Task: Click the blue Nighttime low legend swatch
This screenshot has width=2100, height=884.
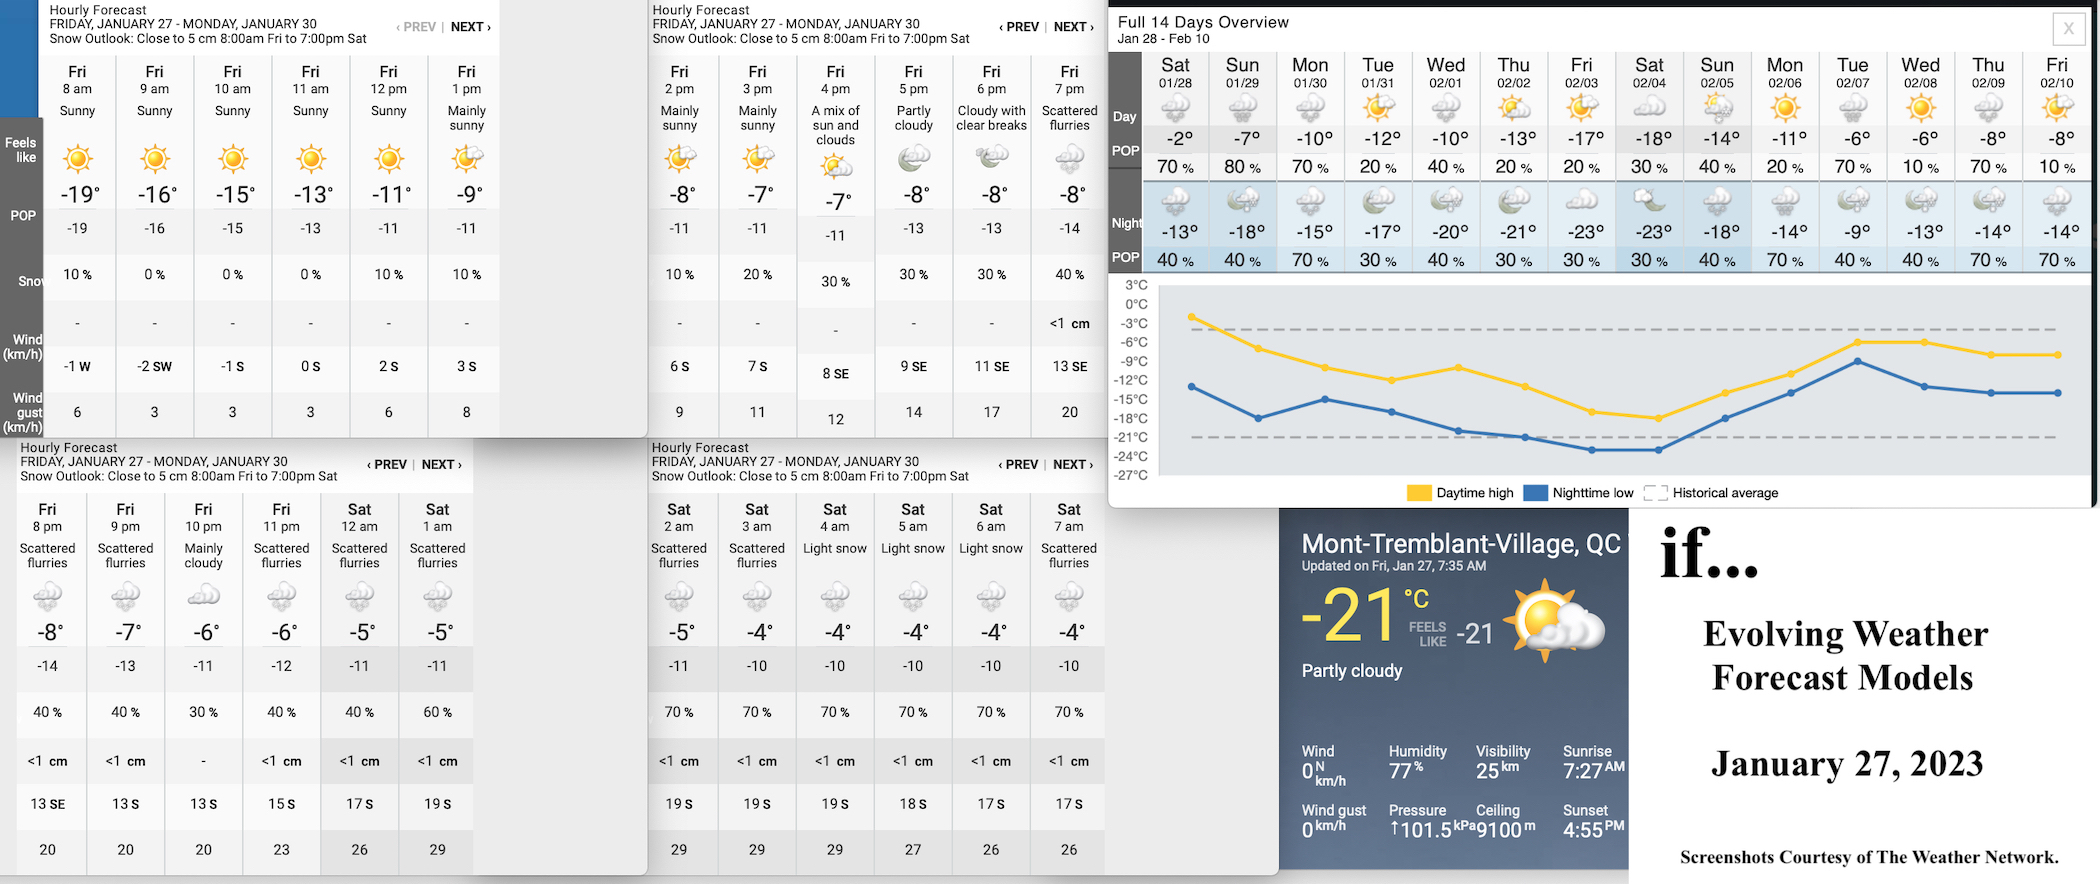Action: [x=1535, y=493]
